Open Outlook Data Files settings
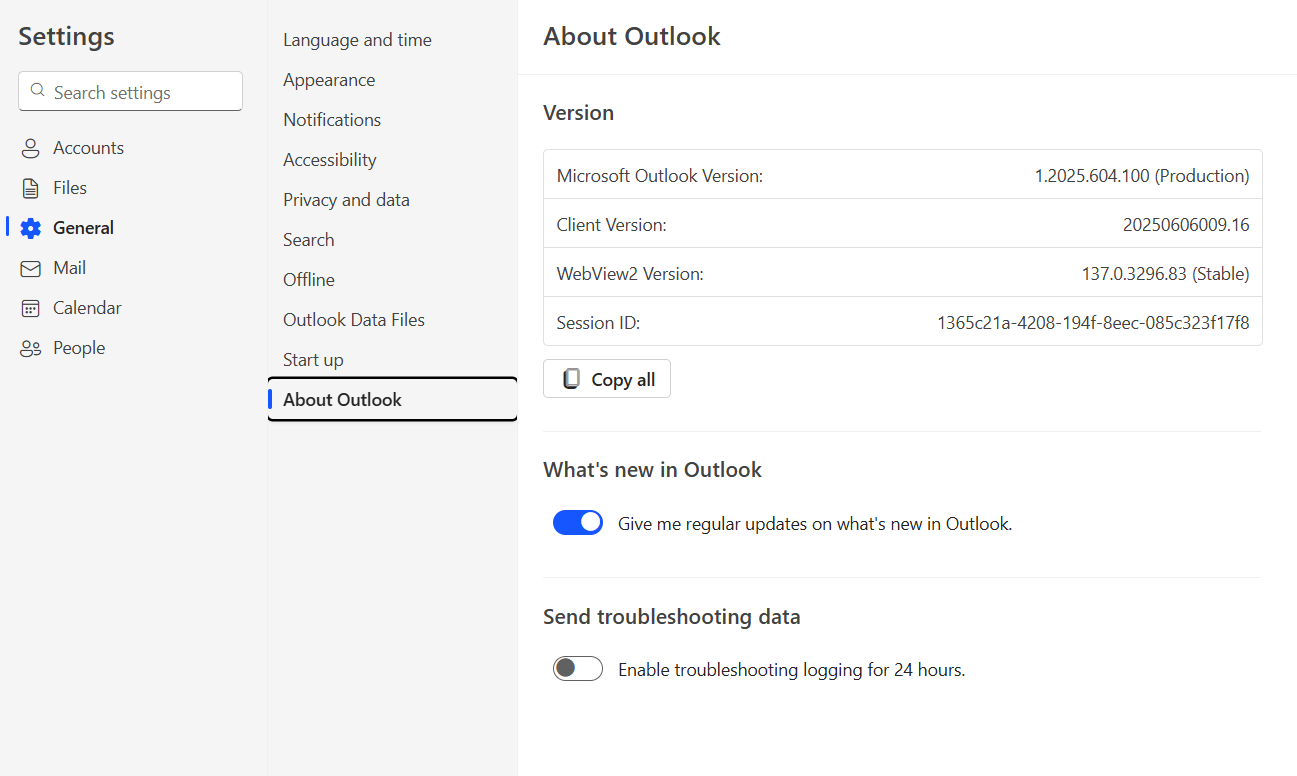The image size is (1297, 776). (x=354, y=319)
